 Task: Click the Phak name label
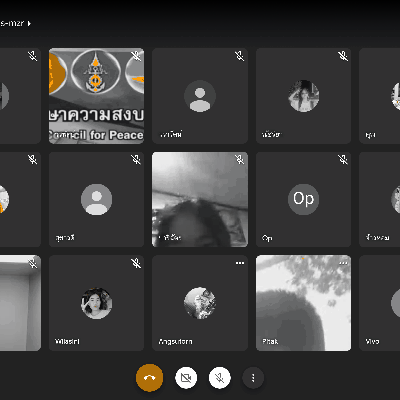coord(270,341)
